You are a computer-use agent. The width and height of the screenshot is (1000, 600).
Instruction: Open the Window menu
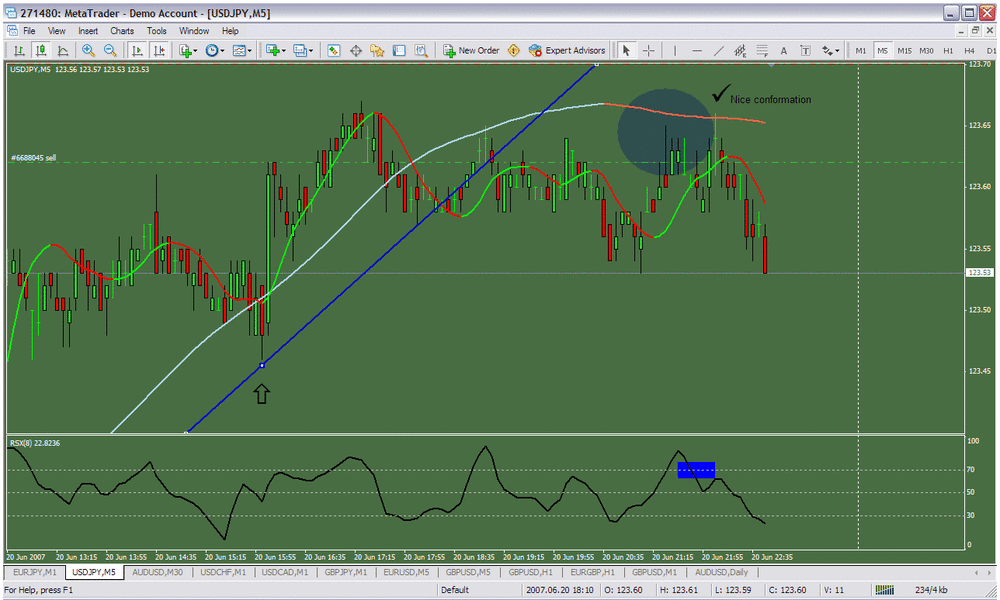[x=194, y=31]
